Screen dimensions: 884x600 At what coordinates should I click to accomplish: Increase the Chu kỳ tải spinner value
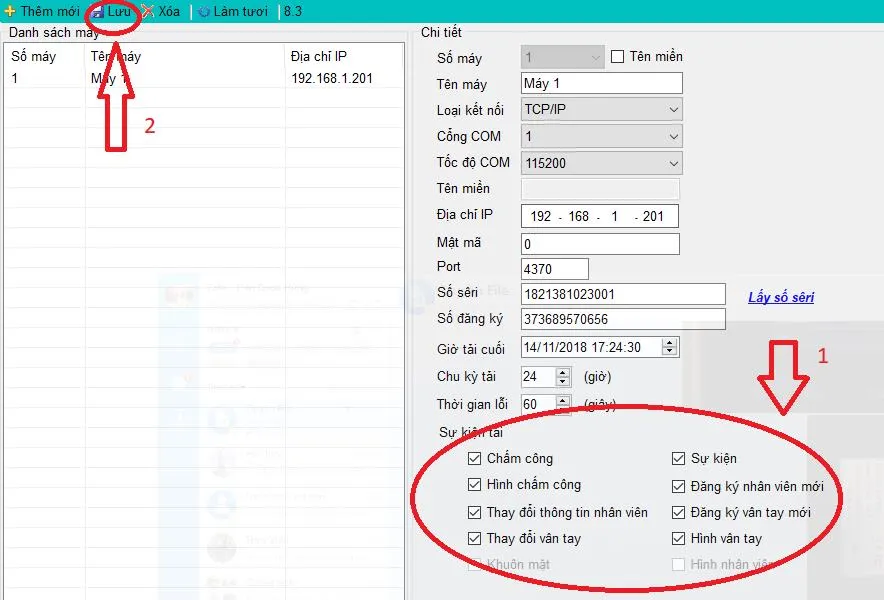click(x=564, y=372)
